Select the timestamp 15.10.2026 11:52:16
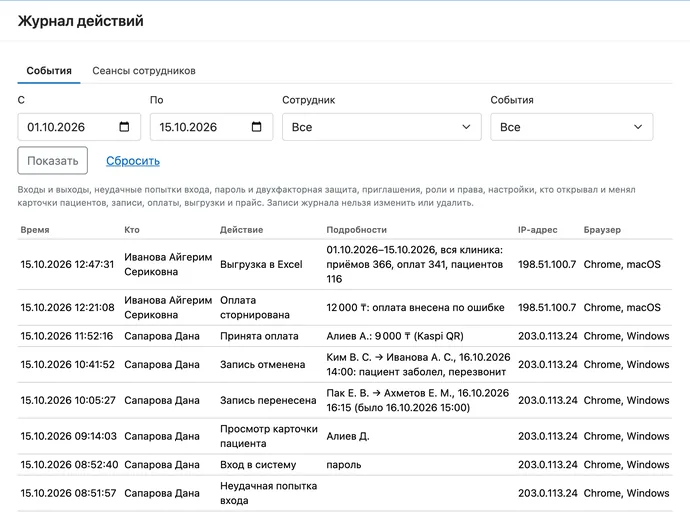 (x=66, y=336)
